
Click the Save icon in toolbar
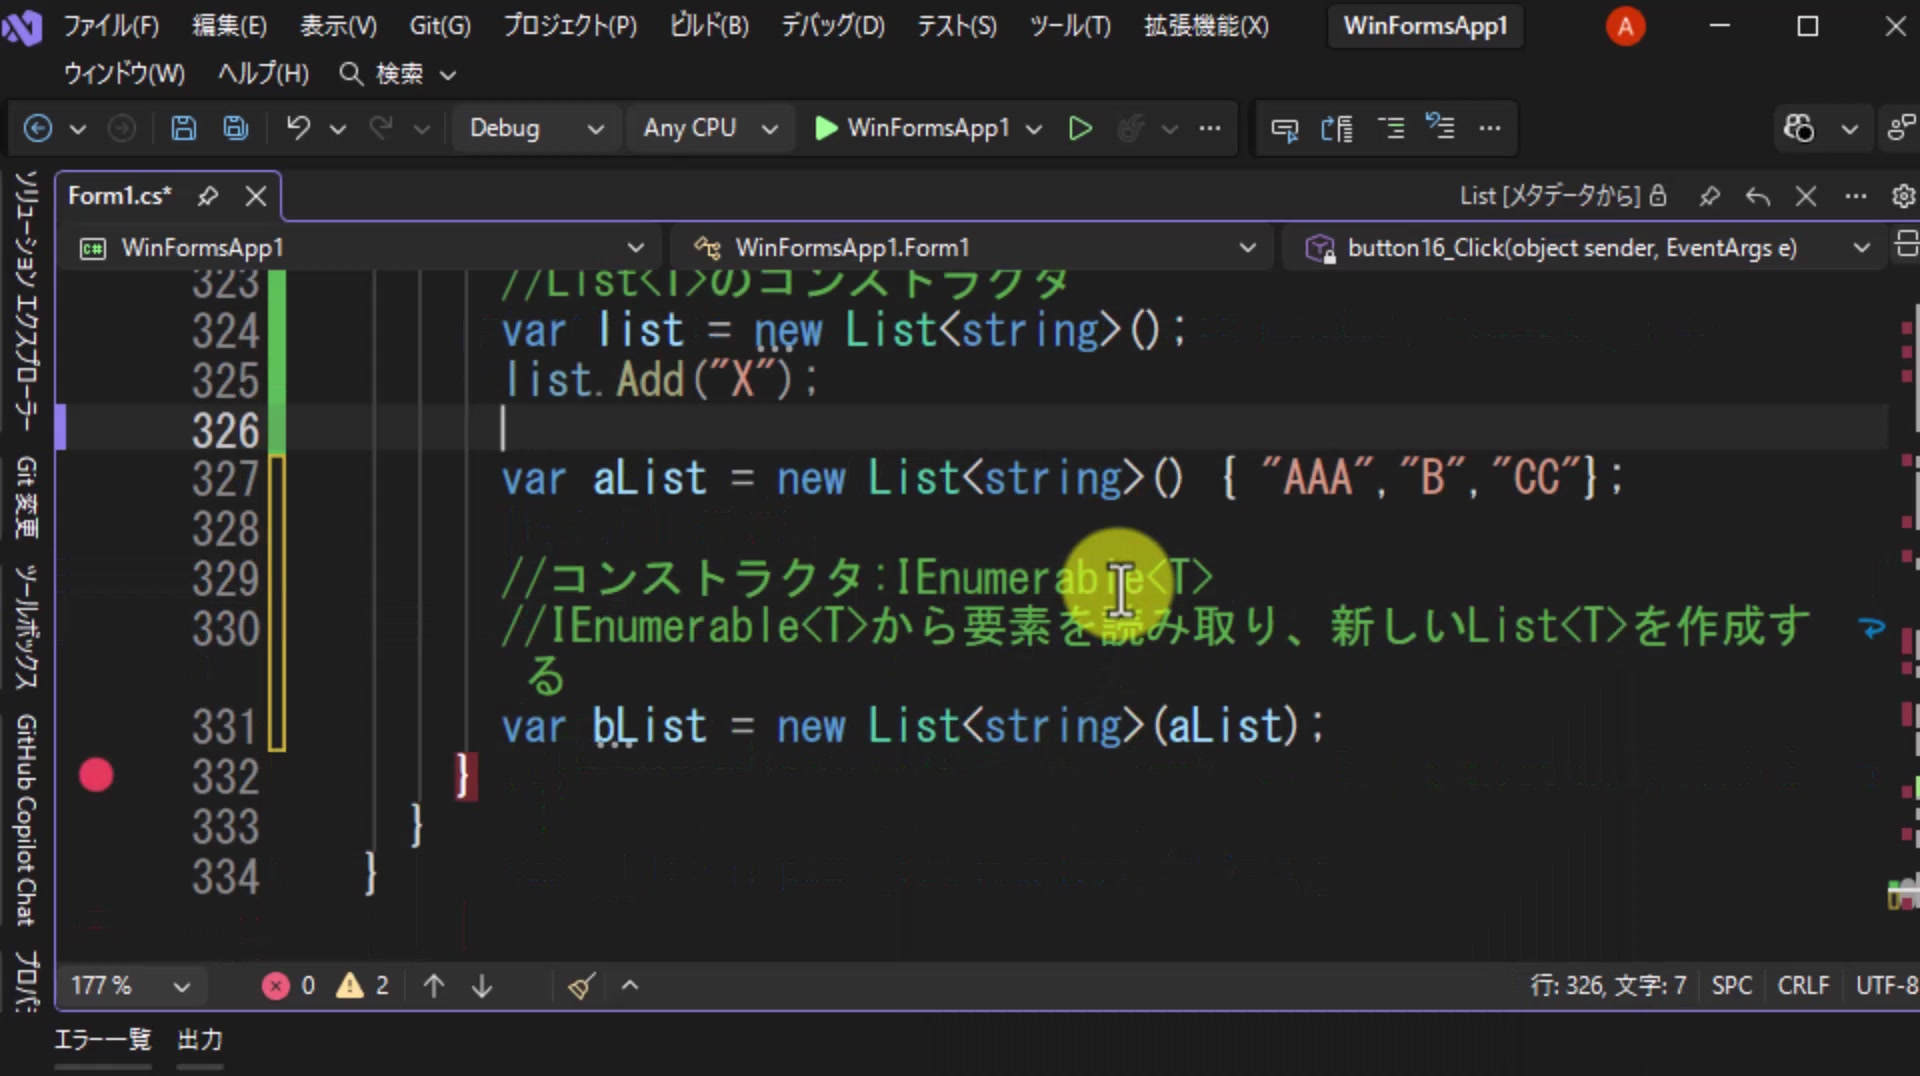pyautogui.click(x=183, y=128)
